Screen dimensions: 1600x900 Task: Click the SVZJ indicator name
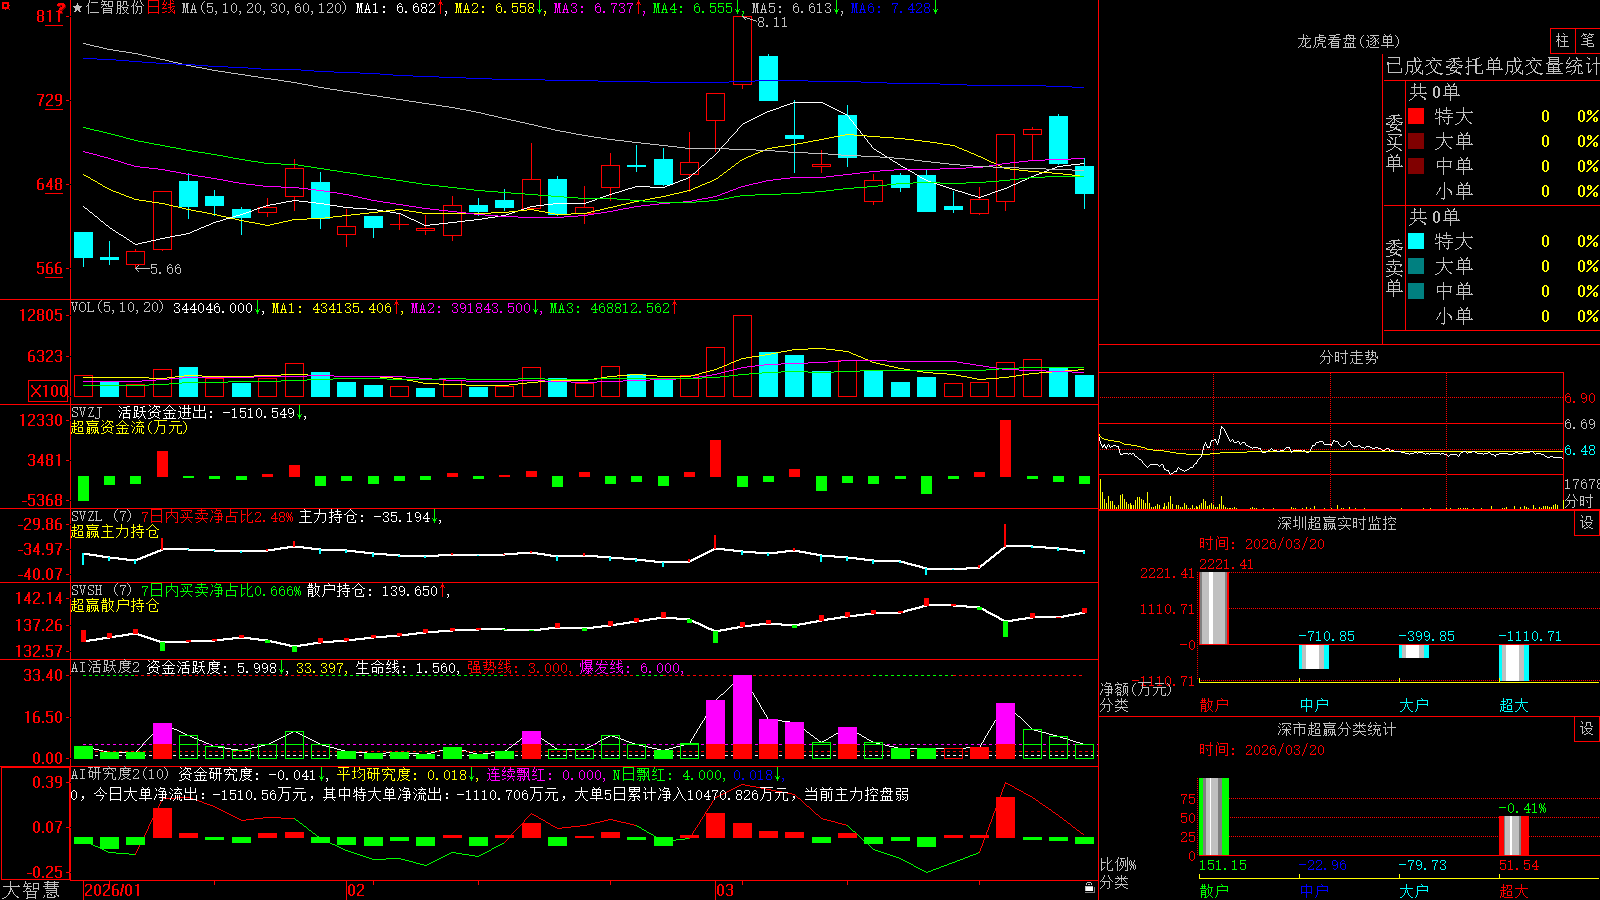coord(87,412)
